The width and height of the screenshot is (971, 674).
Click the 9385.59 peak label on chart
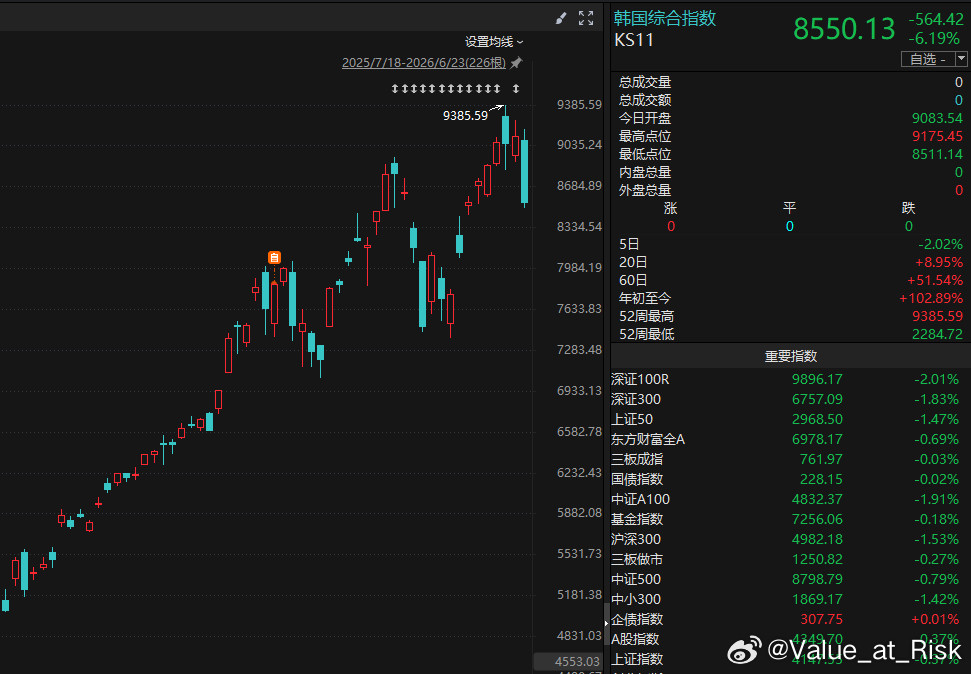(x=465, y=116)
